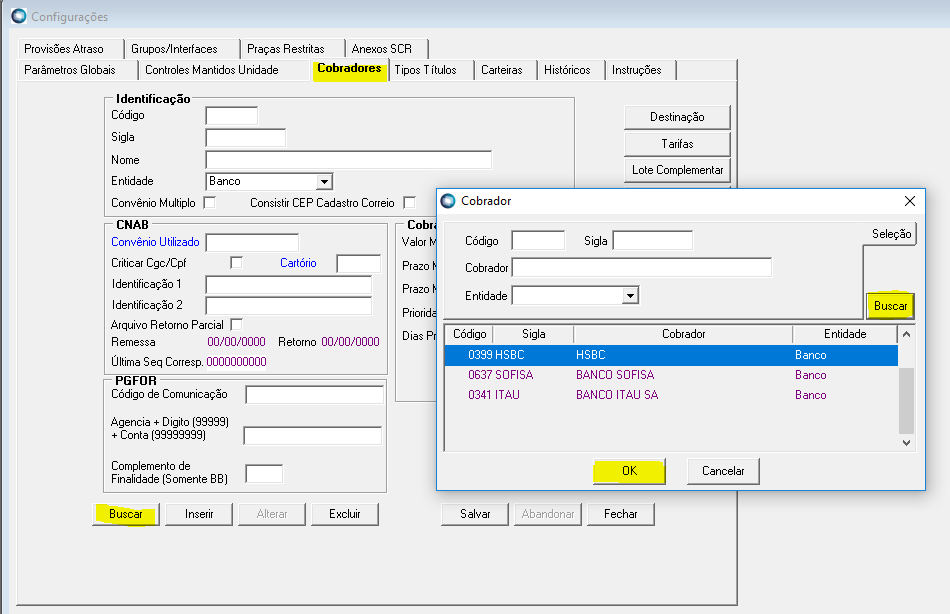Click the results list scroll down arrow
950x614 pixels.
pos(906,443)
